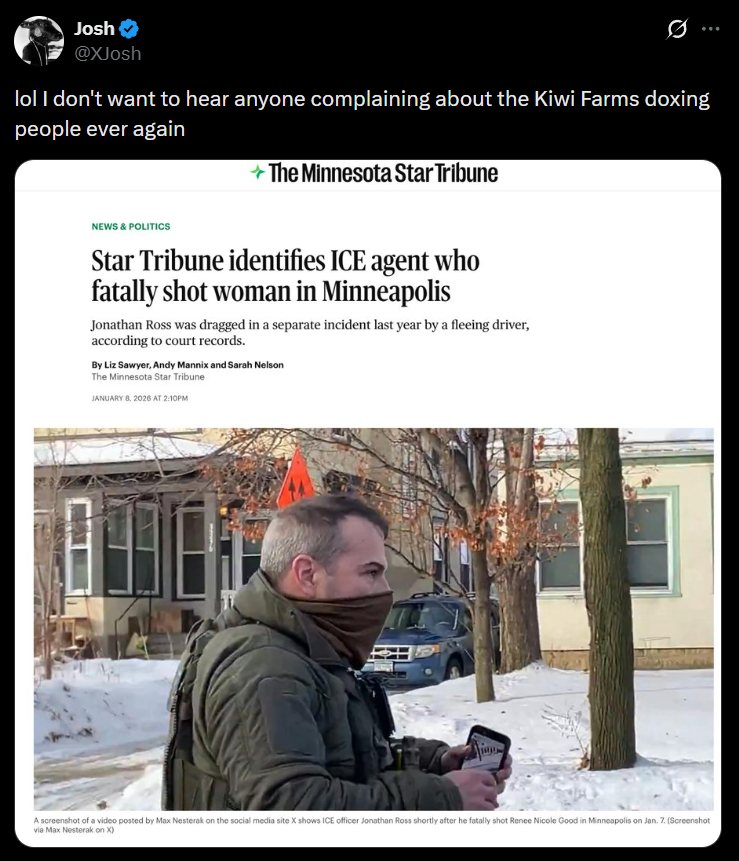Click the photo caption about Max Nesterak
Screen dimensions: 739x861
[x=372, y=825]
